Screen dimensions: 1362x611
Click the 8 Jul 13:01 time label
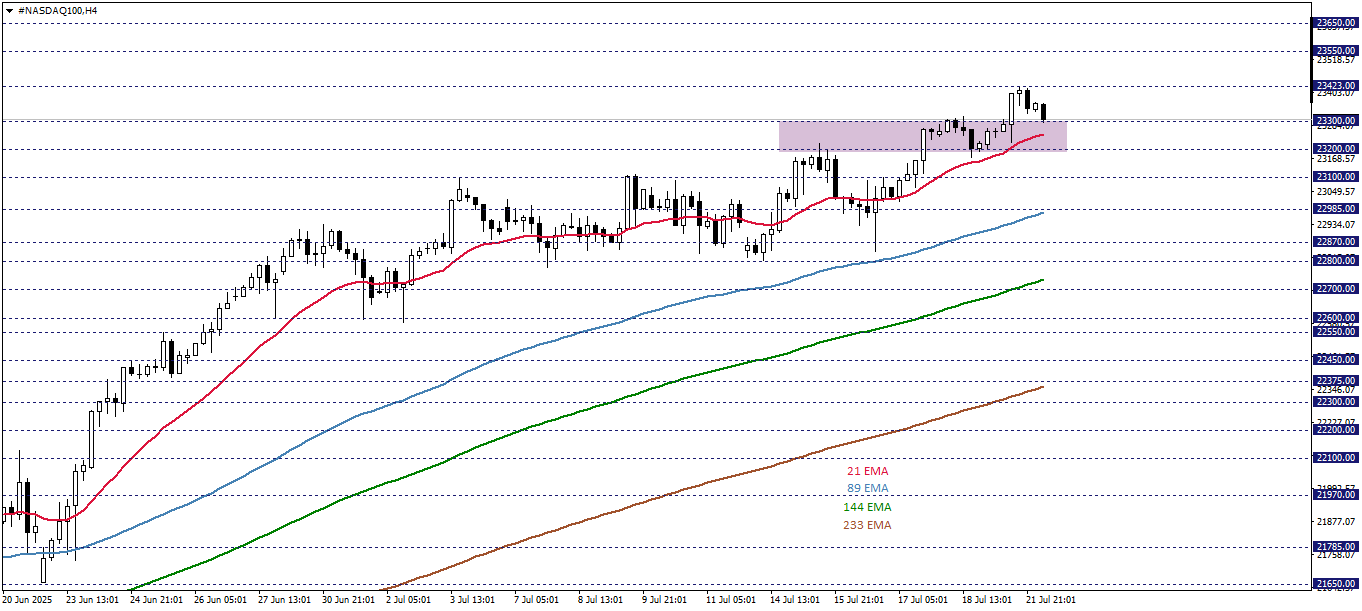pos(600,601)
